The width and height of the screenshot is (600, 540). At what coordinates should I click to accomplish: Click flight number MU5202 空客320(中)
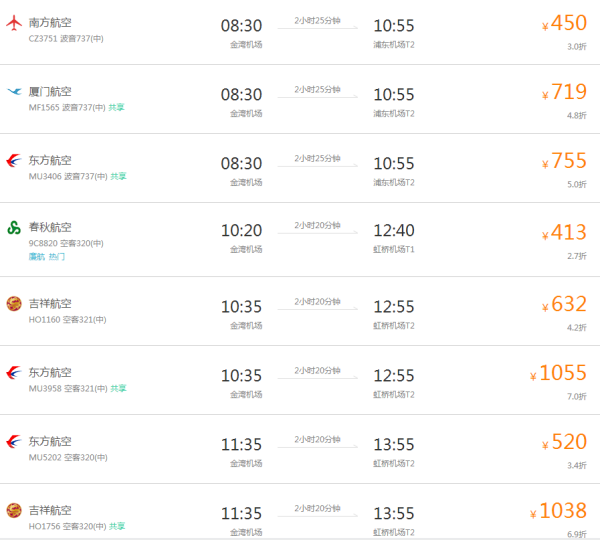tap(68, 457)
